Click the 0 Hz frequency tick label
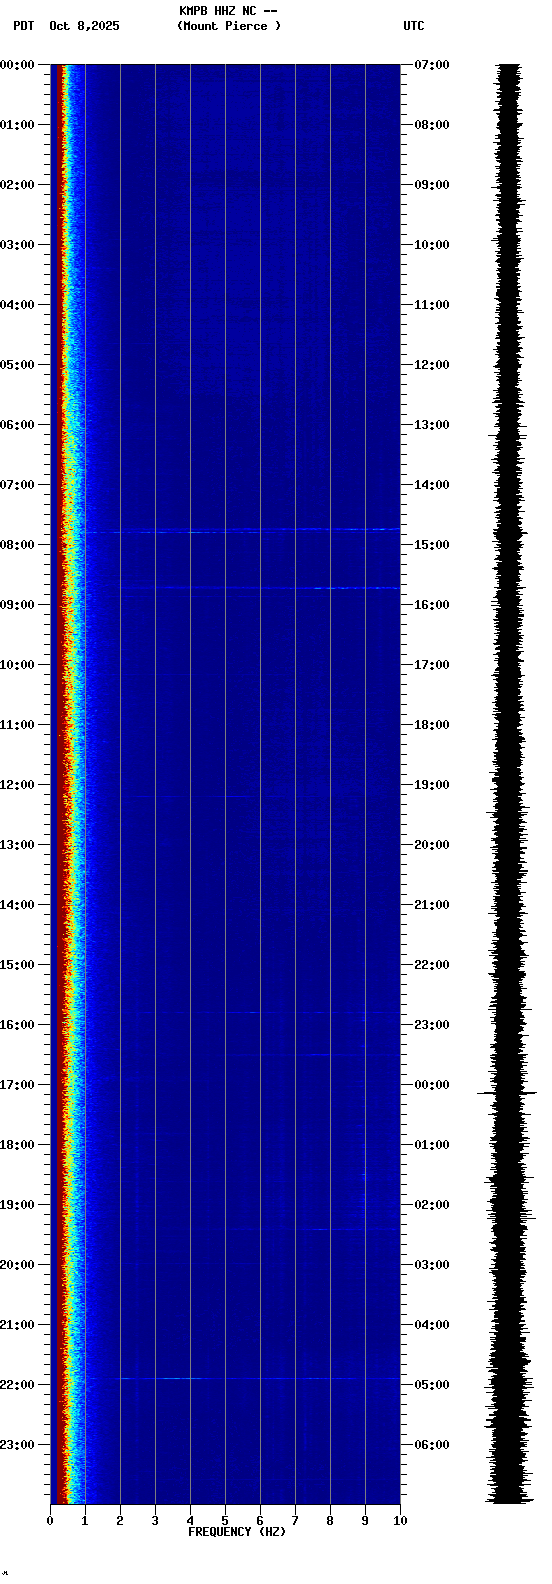 click(x=50, y=1521)
